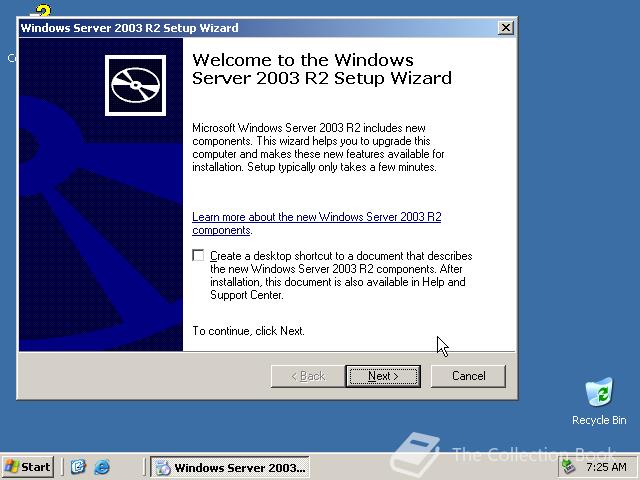Launch Internet Explorer from Quick Launch
This screenshot has height=480, width=640.
pyautogui.click(x=102, y=467)
